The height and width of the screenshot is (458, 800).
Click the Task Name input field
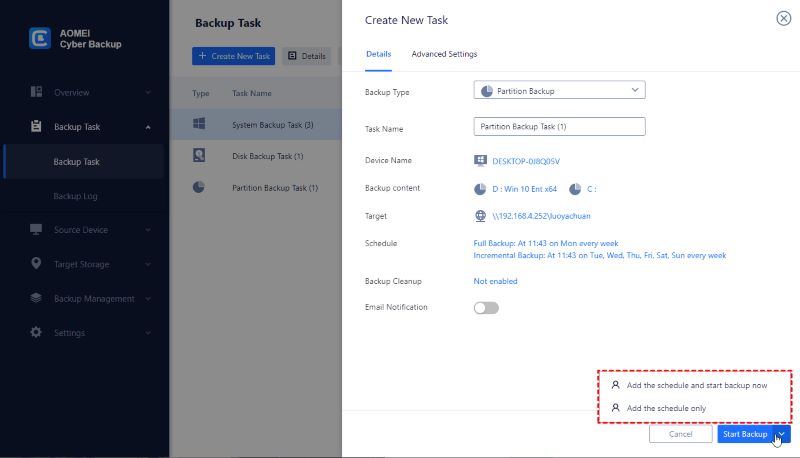coord(560,126)
